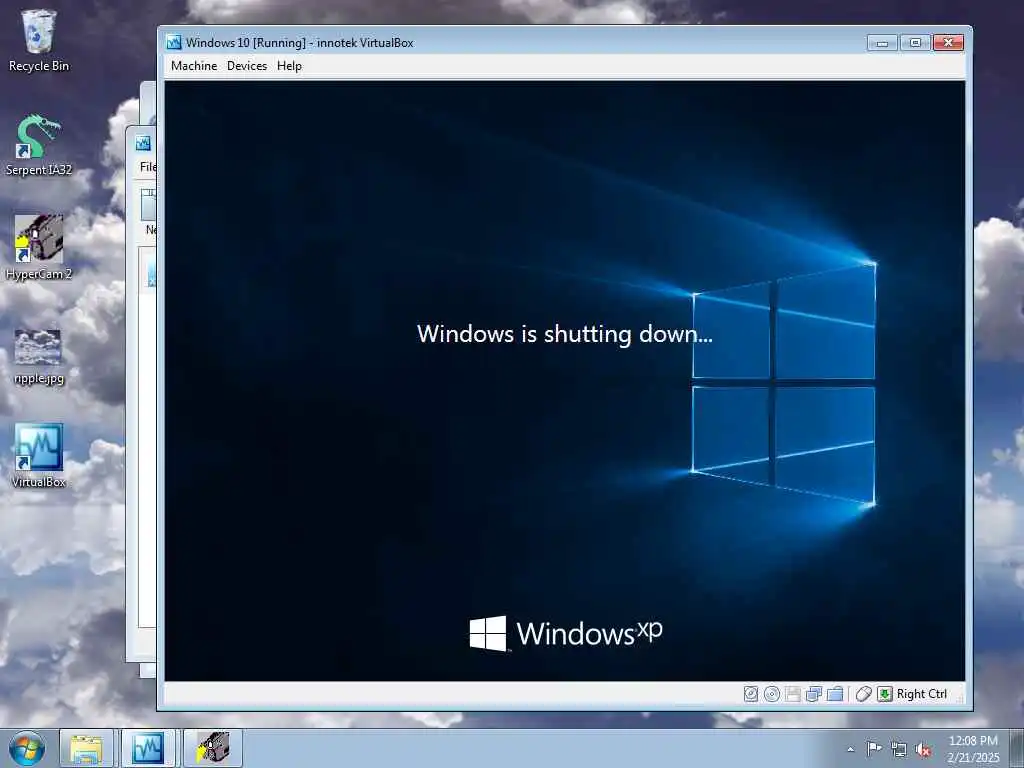The width and height of the screenshot is (1024, 768).
Task: Open the Devices menu
Action: (x=247, y=66)
